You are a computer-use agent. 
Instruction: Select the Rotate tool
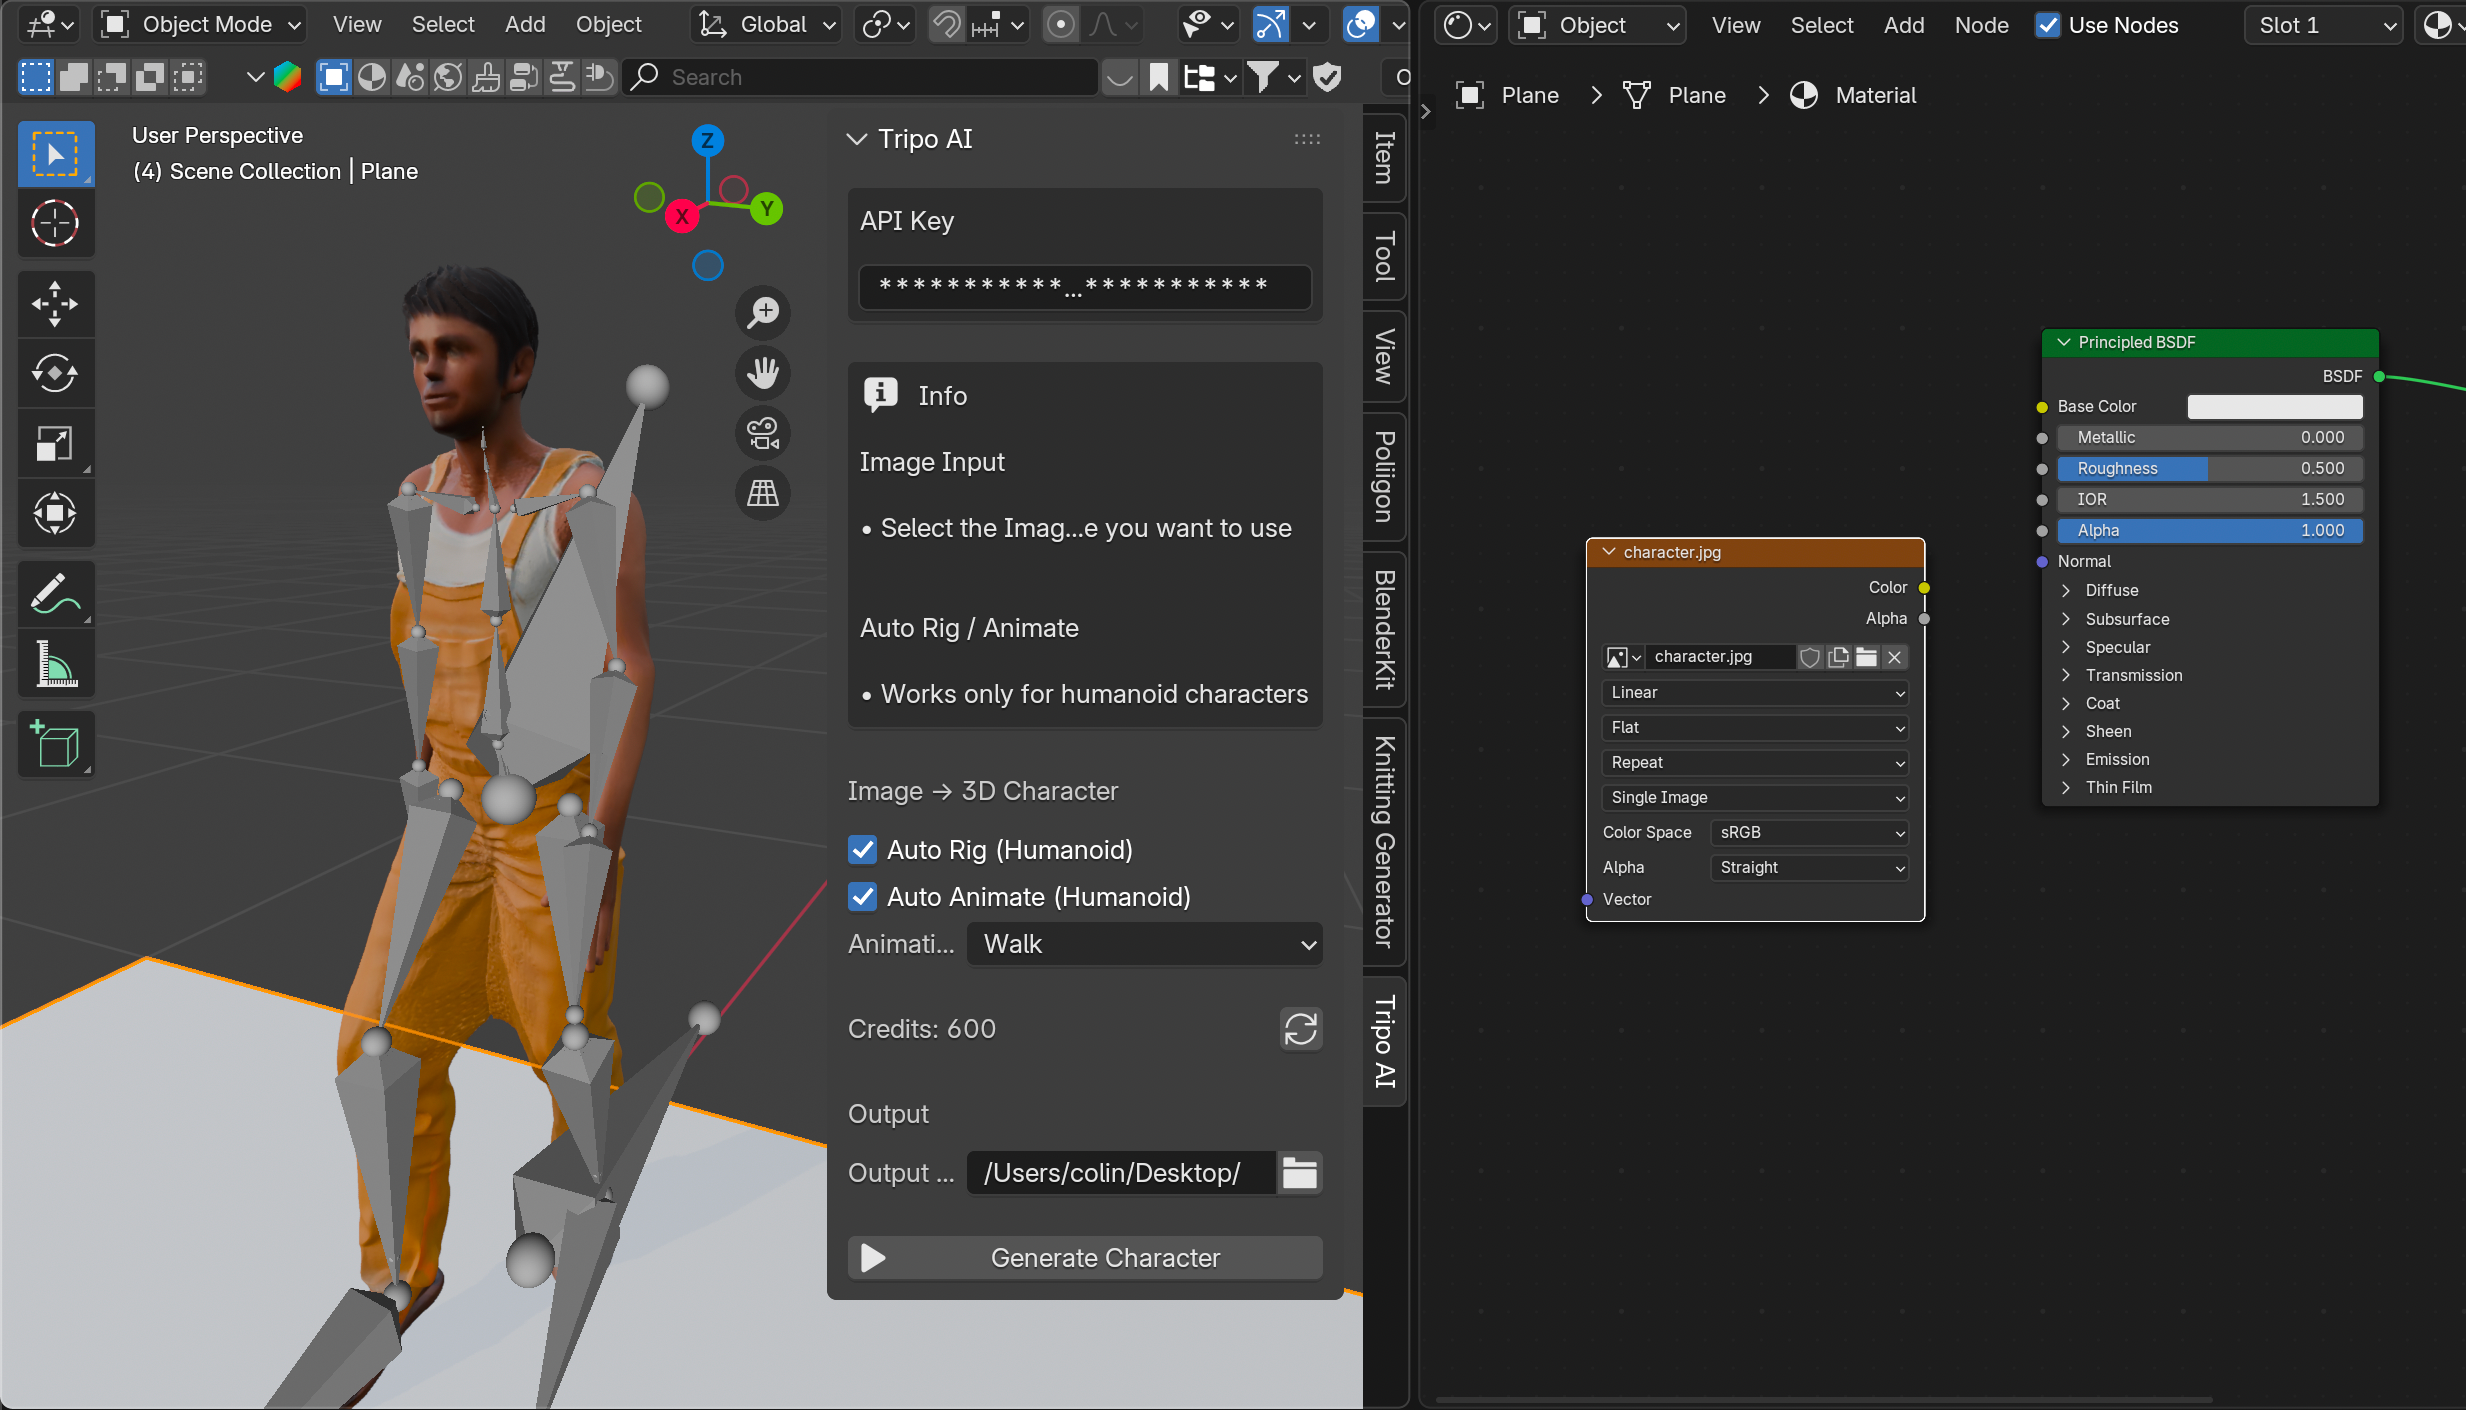click(55, 374)
